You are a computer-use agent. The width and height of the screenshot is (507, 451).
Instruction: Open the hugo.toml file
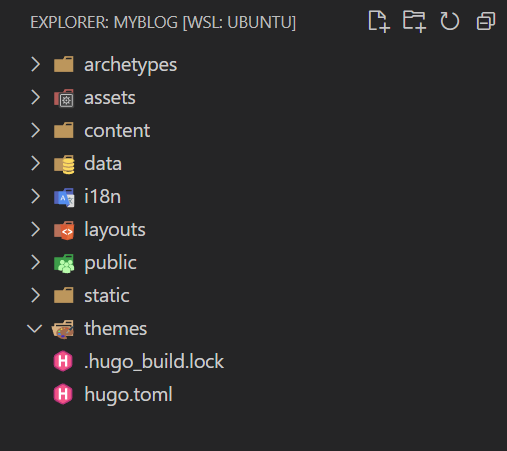(128, 395)
